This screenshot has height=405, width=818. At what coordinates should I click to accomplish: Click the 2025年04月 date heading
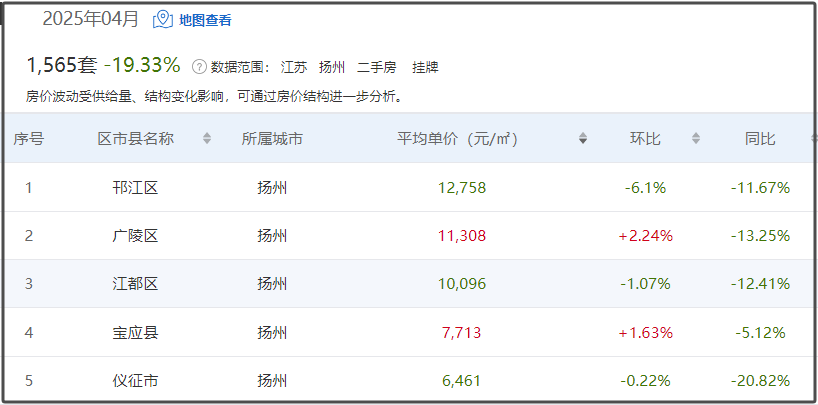point(91,19)
